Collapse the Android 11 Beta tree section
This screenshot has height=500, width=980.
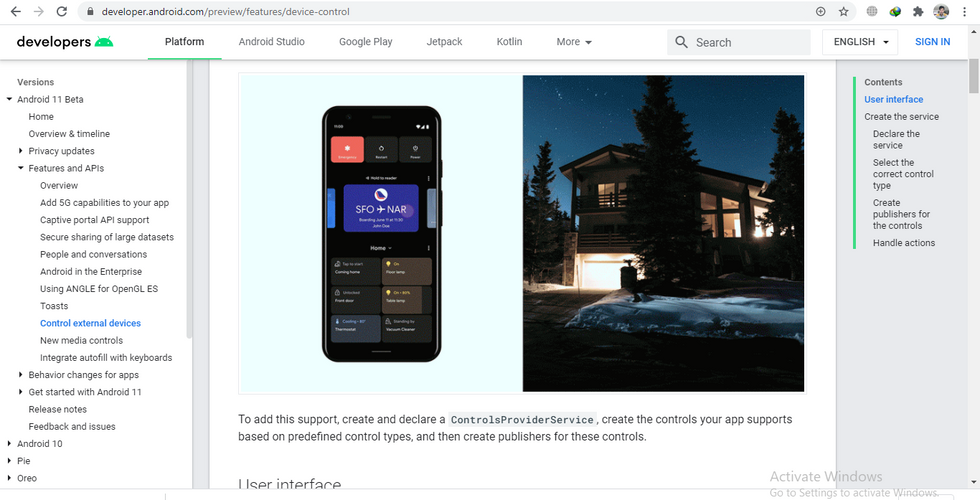point(9,99)
